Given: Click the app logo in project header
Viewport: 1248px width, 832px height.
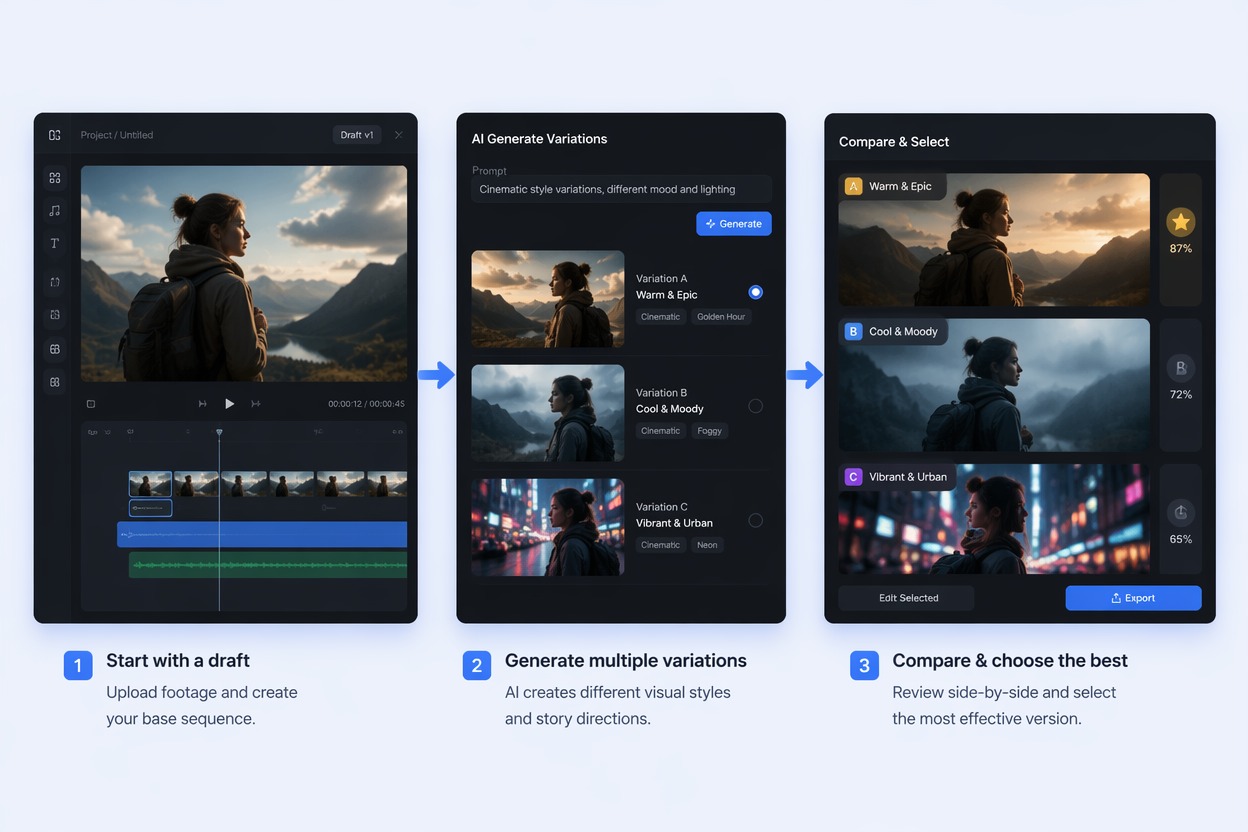Looking at the screenshot, I should [x=55, y=135].
